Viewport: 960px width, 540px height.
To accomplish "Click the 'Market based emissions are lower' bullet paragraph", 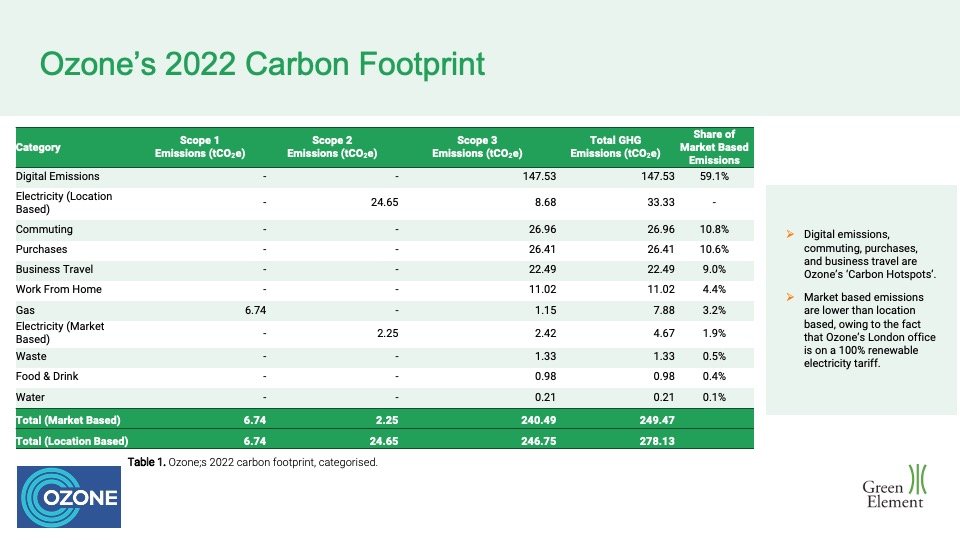I will 869,330.
